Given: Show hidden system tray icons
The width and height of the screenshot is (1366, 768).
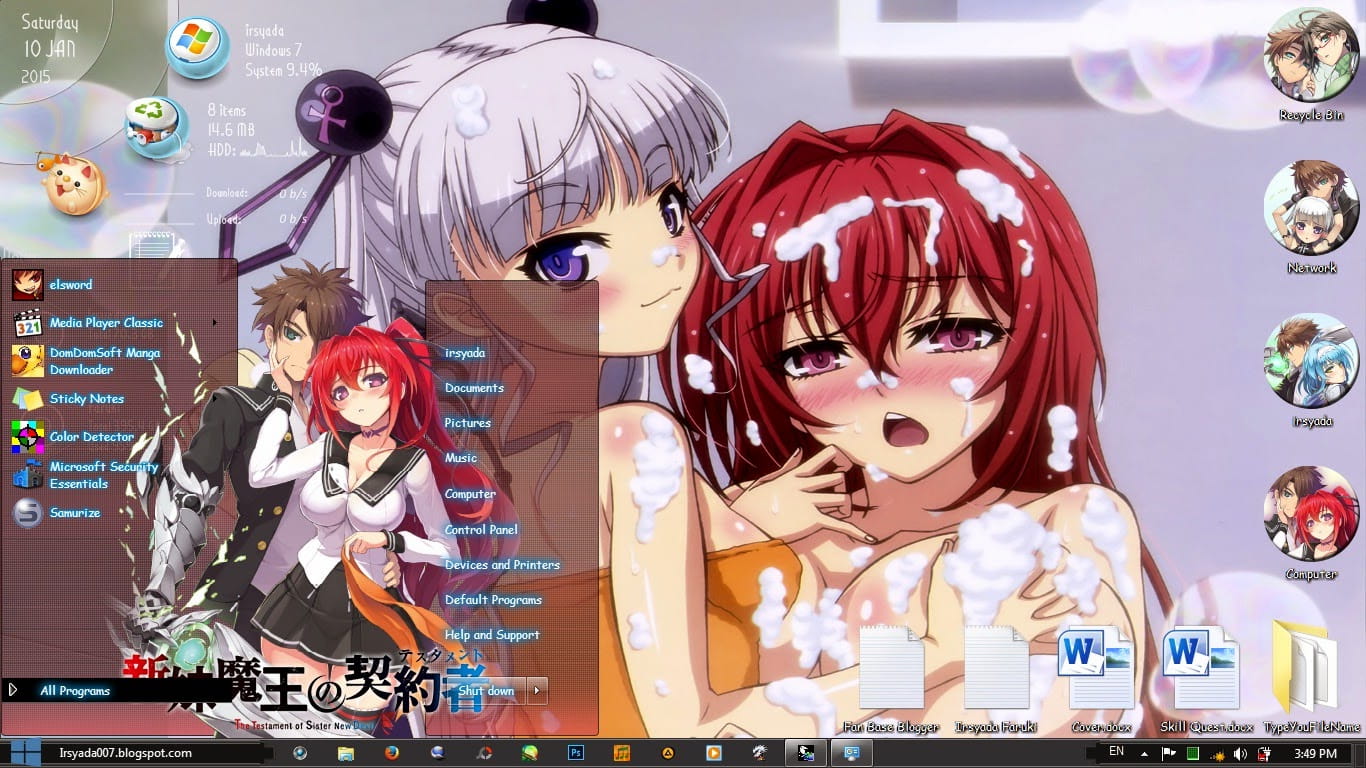Looking at the screenshot, I should (x=1144, y=753).
